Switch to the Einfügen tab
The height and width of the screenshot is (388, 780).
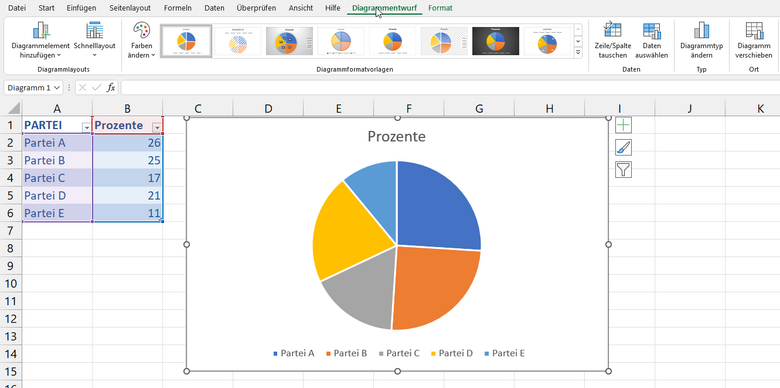(82, 8)
